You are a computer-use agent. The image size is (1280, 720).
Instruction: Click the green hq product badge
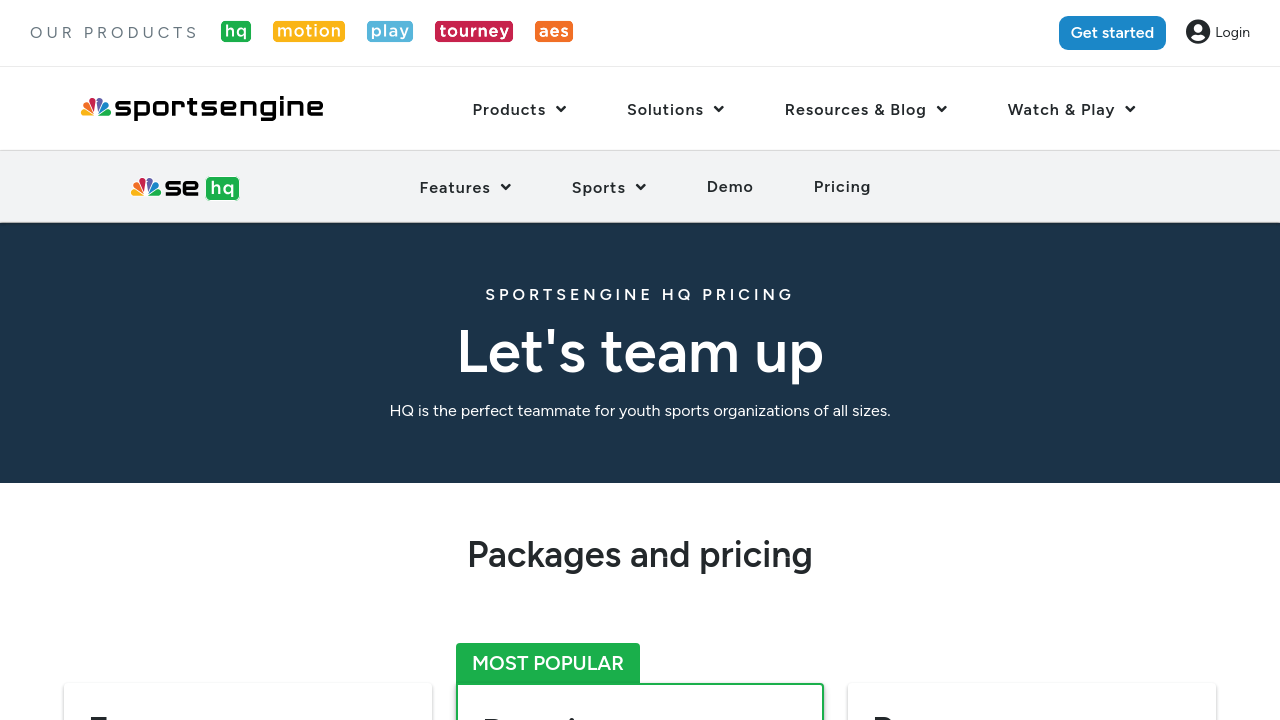pos(236,32)
